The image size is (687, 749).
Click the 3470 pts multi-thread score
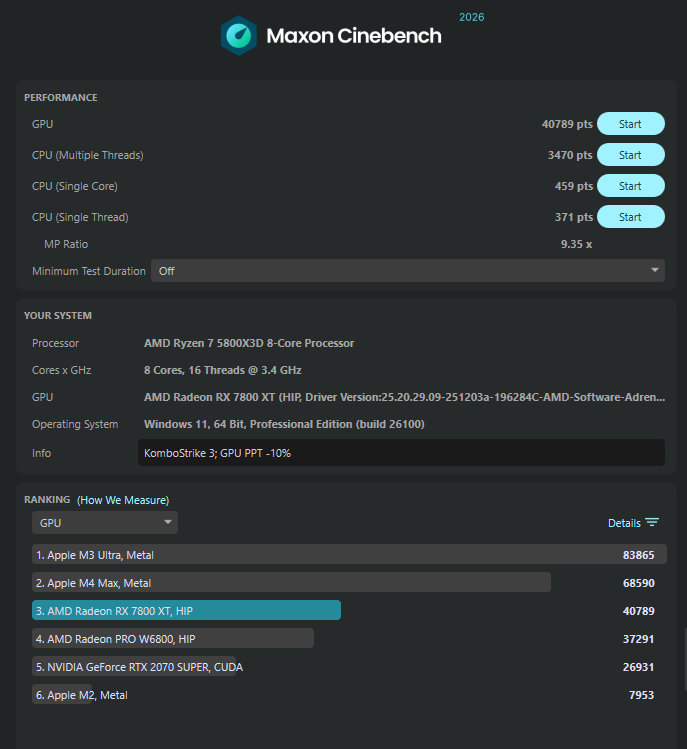[570, 155]
